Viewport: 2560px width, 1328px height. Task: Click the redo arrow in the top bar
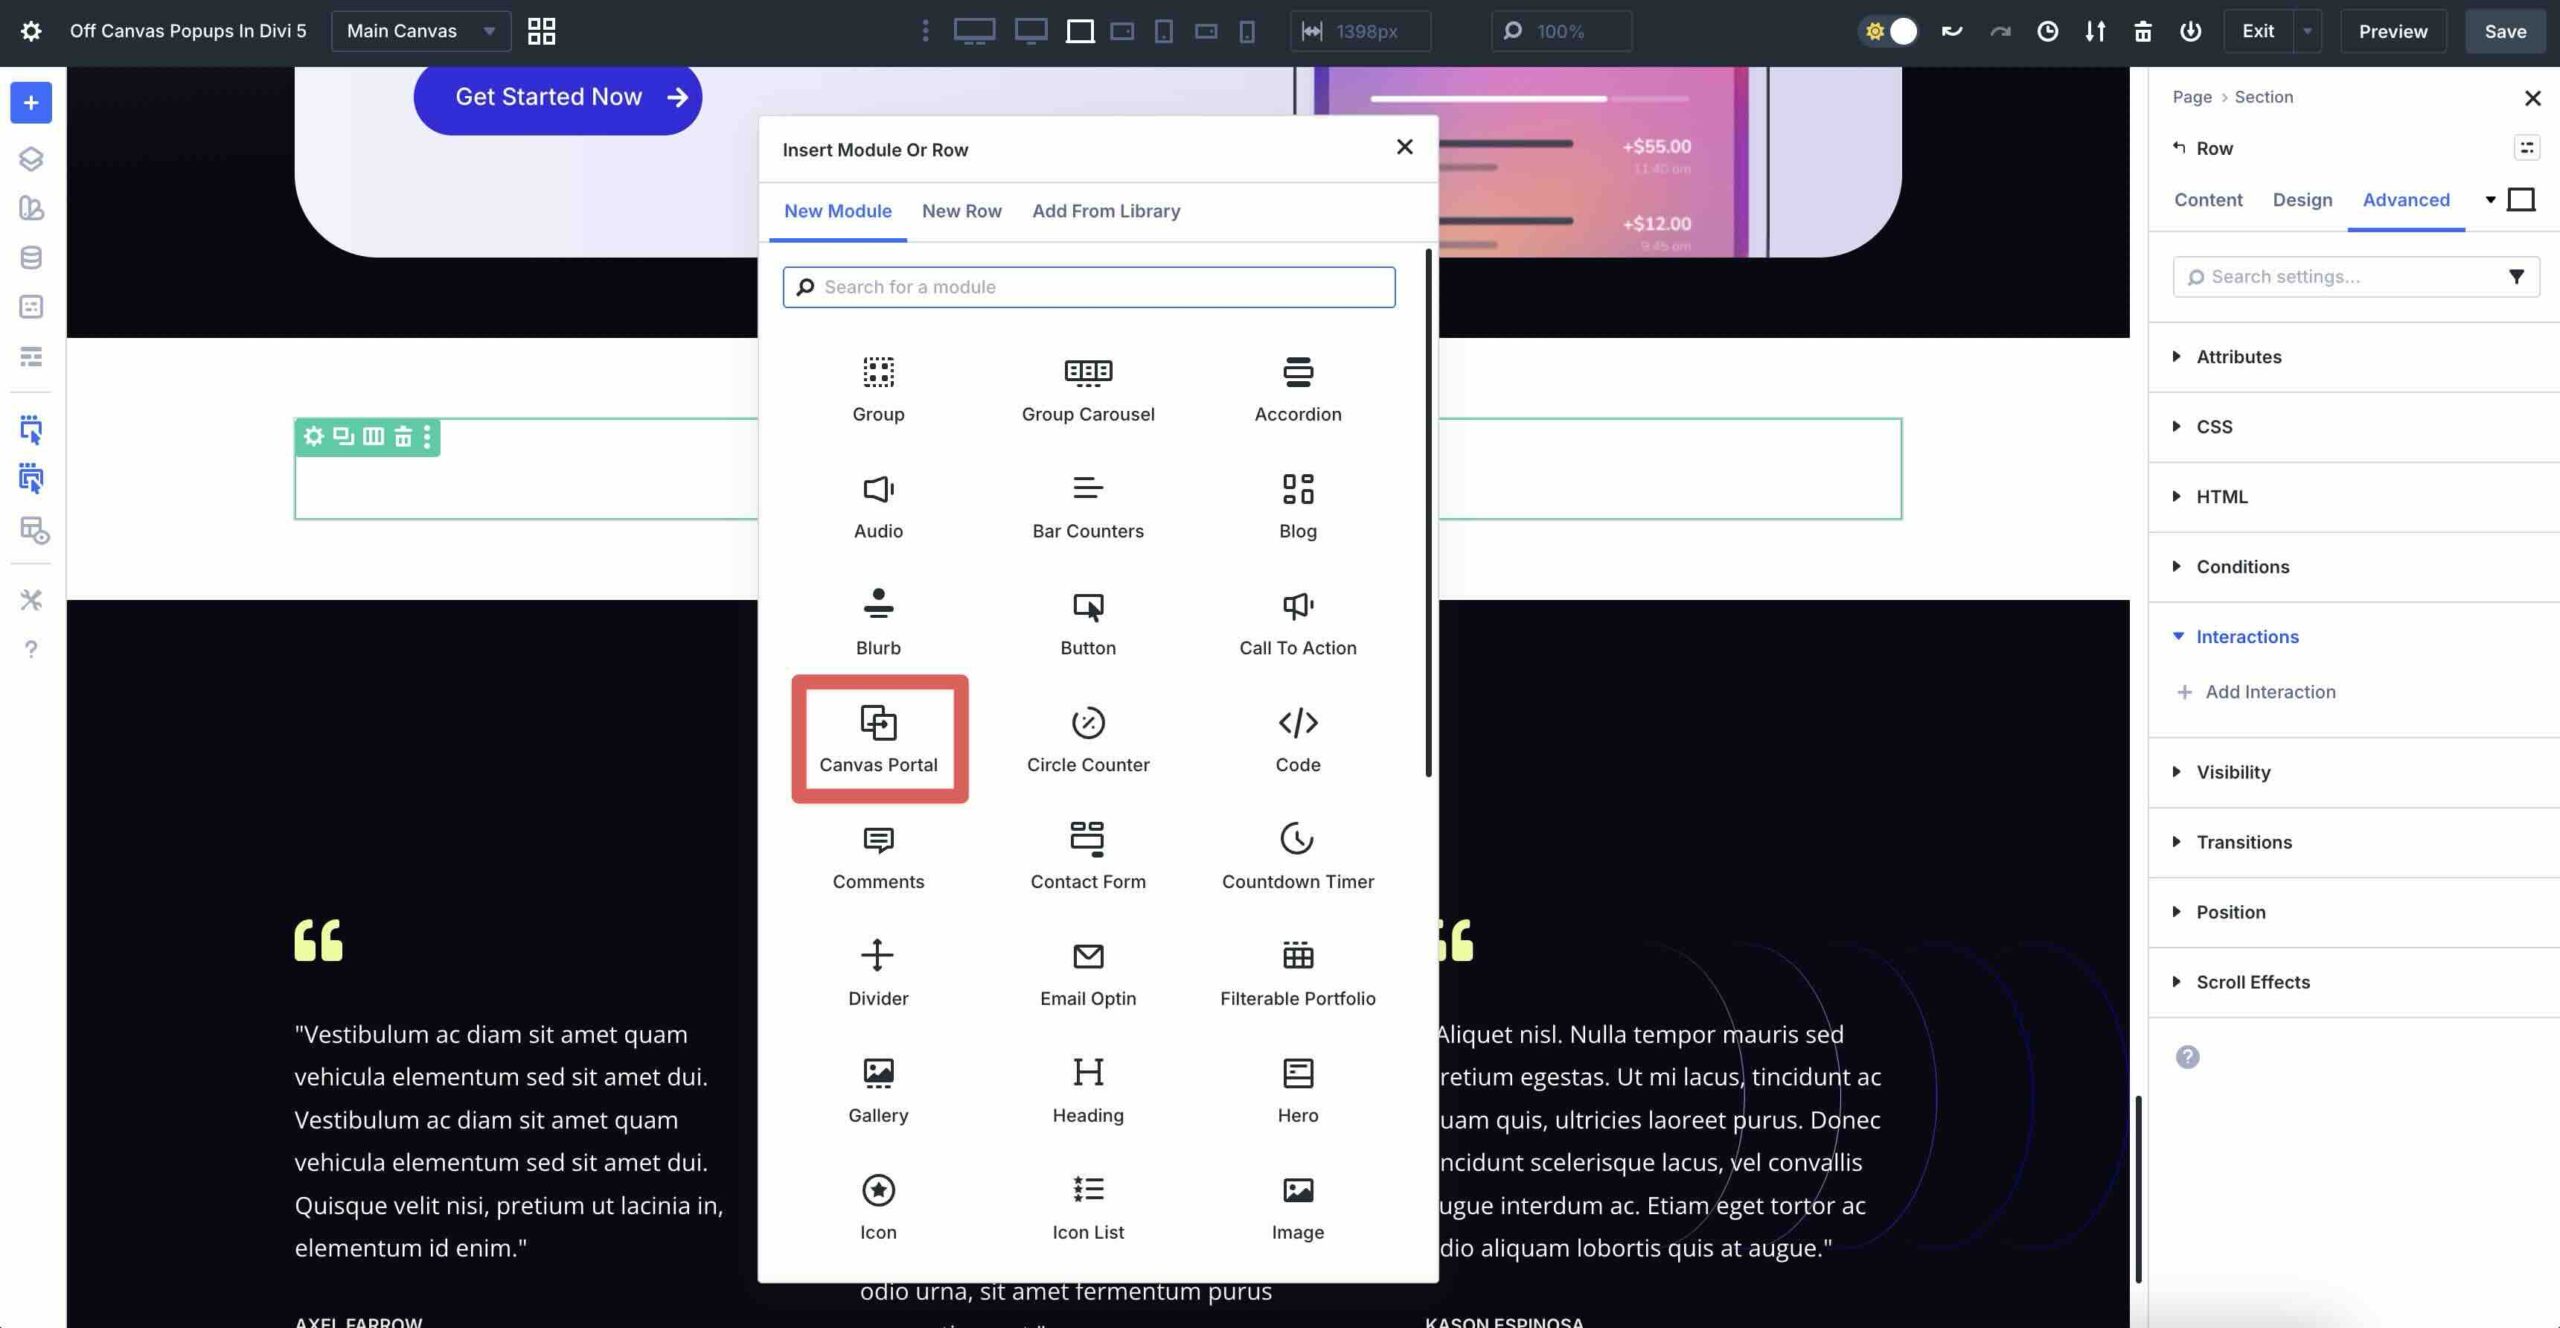(x=1998, y=31)
